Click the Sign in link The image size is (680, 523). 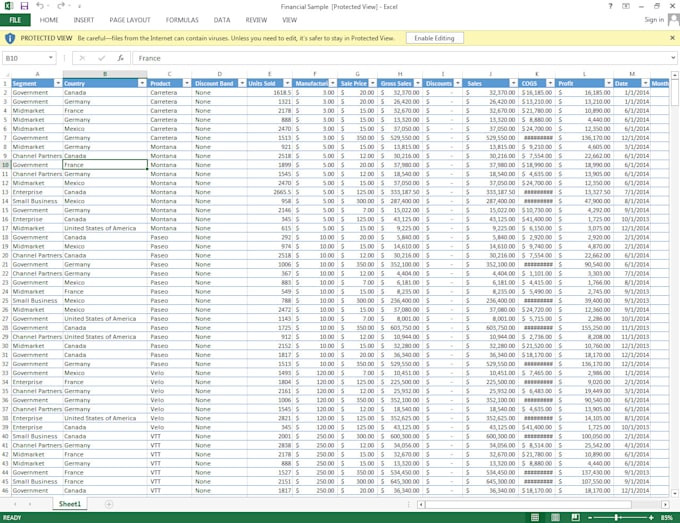coord(654,20)
